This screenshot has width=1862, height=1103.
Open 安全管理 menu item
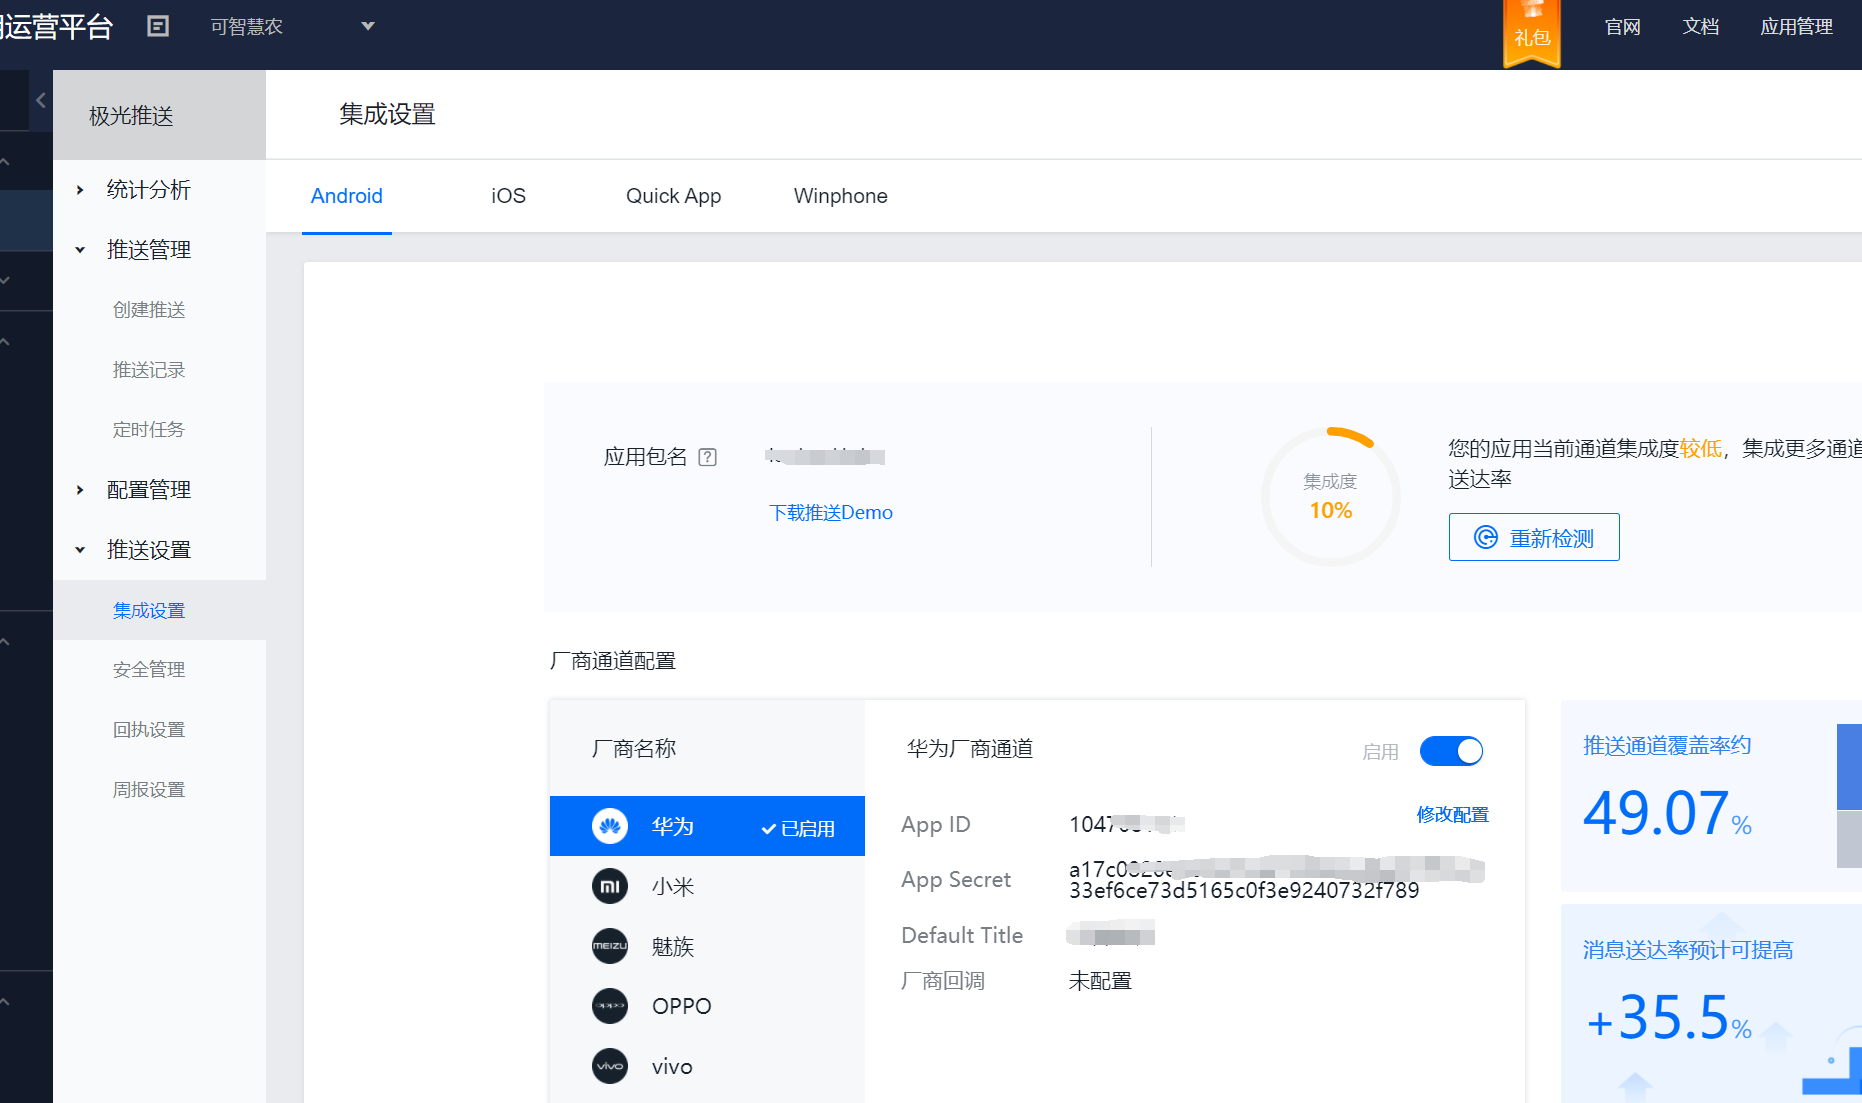149,670
